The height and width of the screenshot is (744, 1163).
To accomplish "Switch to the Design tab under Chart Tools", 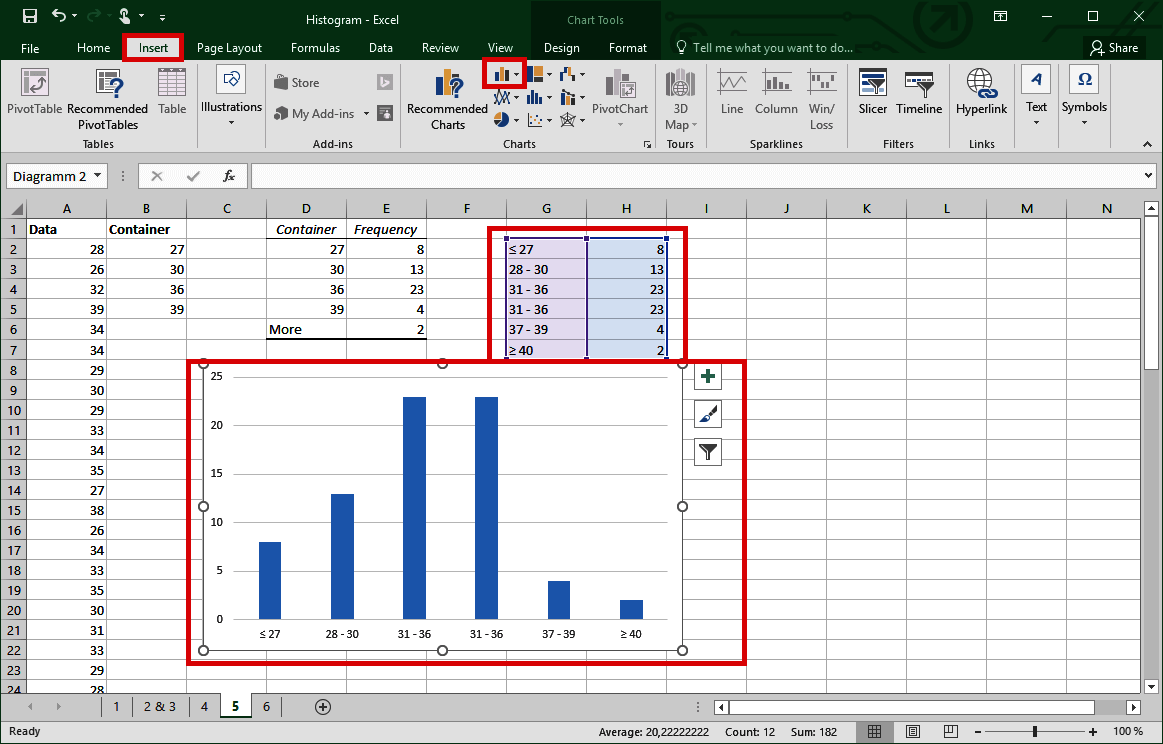I will [x=561, y=47].
